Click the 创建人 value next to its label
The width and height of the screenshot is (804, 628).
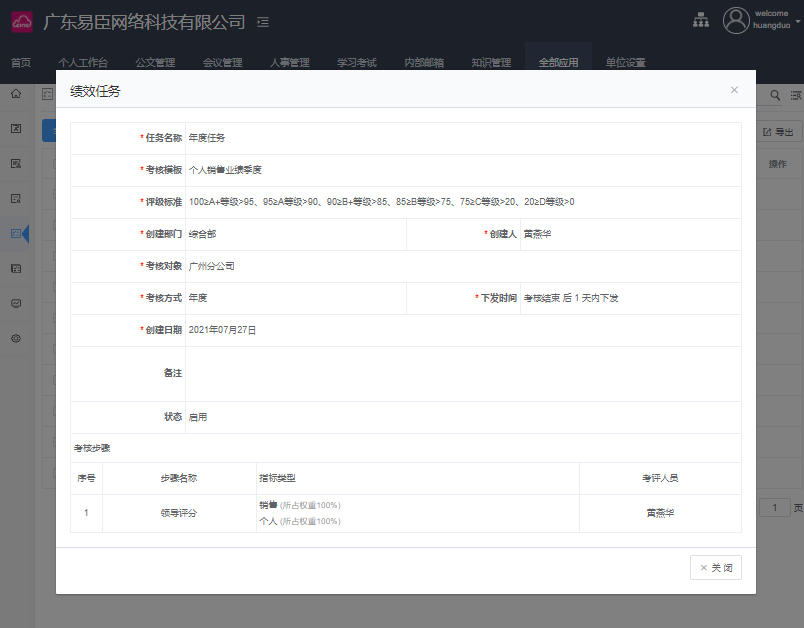[537, 234]
